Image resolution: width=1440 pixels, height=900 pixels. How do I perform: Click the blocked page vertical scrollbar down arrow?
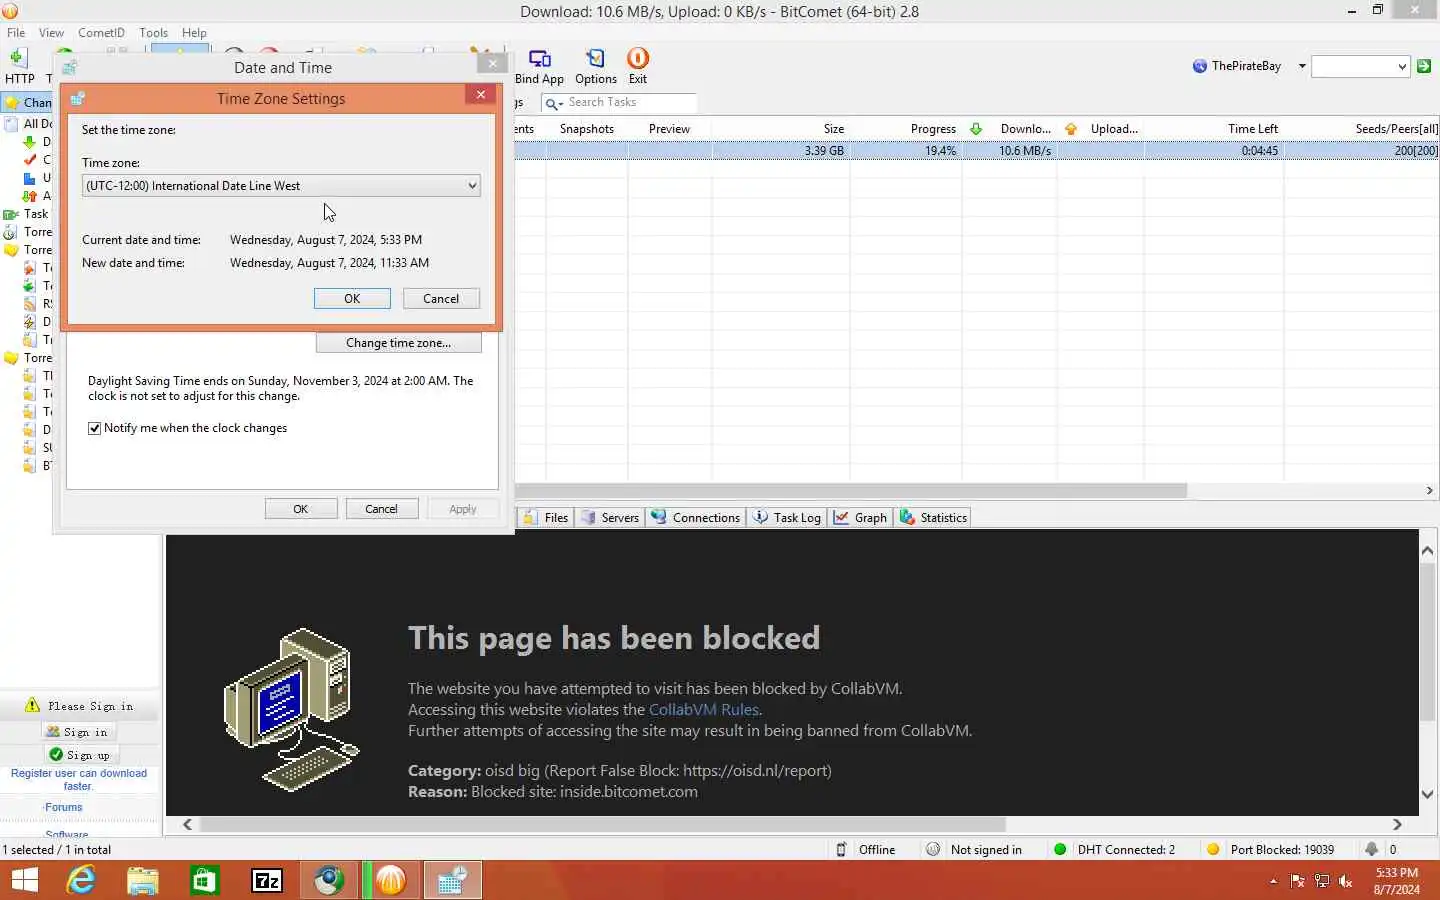tap(1427, 794)
